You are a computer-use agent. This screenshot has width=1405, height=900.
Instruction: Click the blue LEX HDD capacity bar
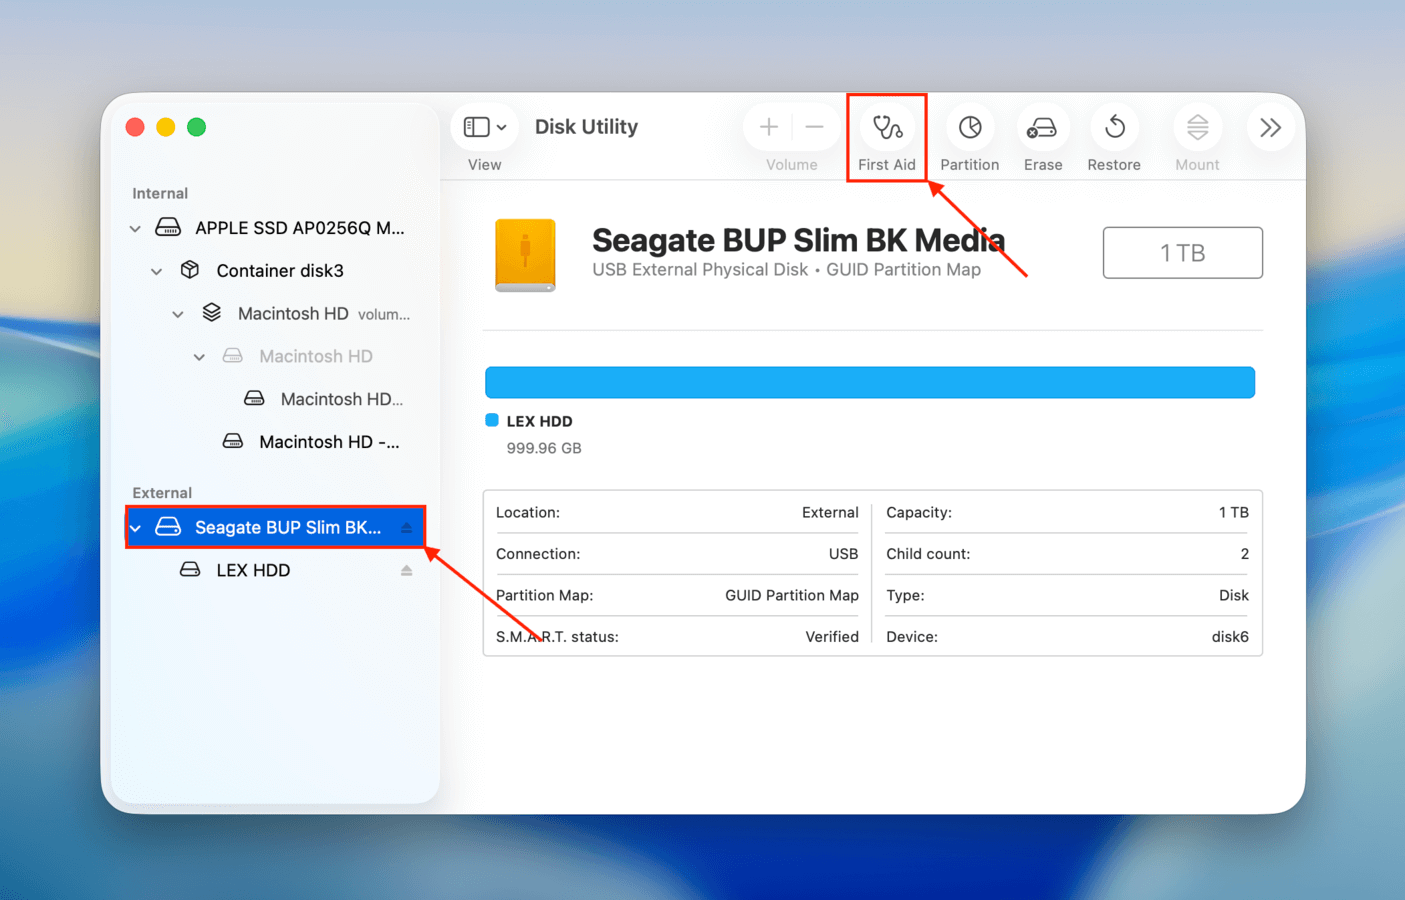pos(869,382)
